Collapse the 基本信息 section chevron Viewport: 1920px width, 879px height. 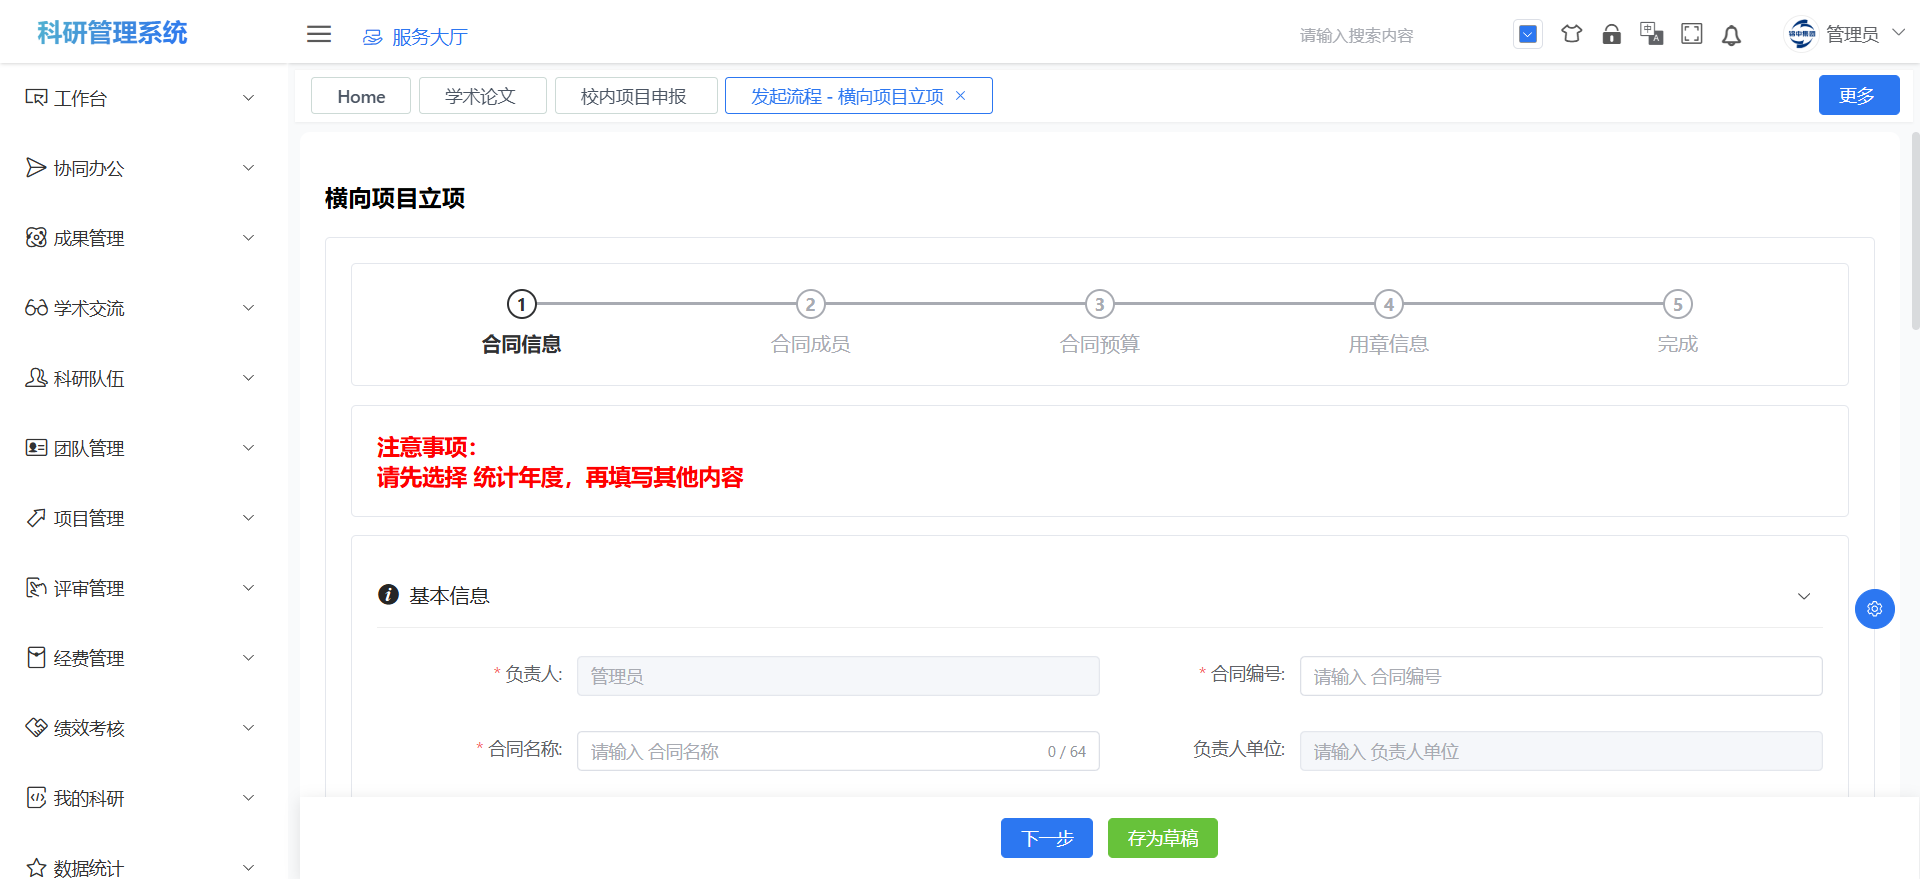point(1803,596)
